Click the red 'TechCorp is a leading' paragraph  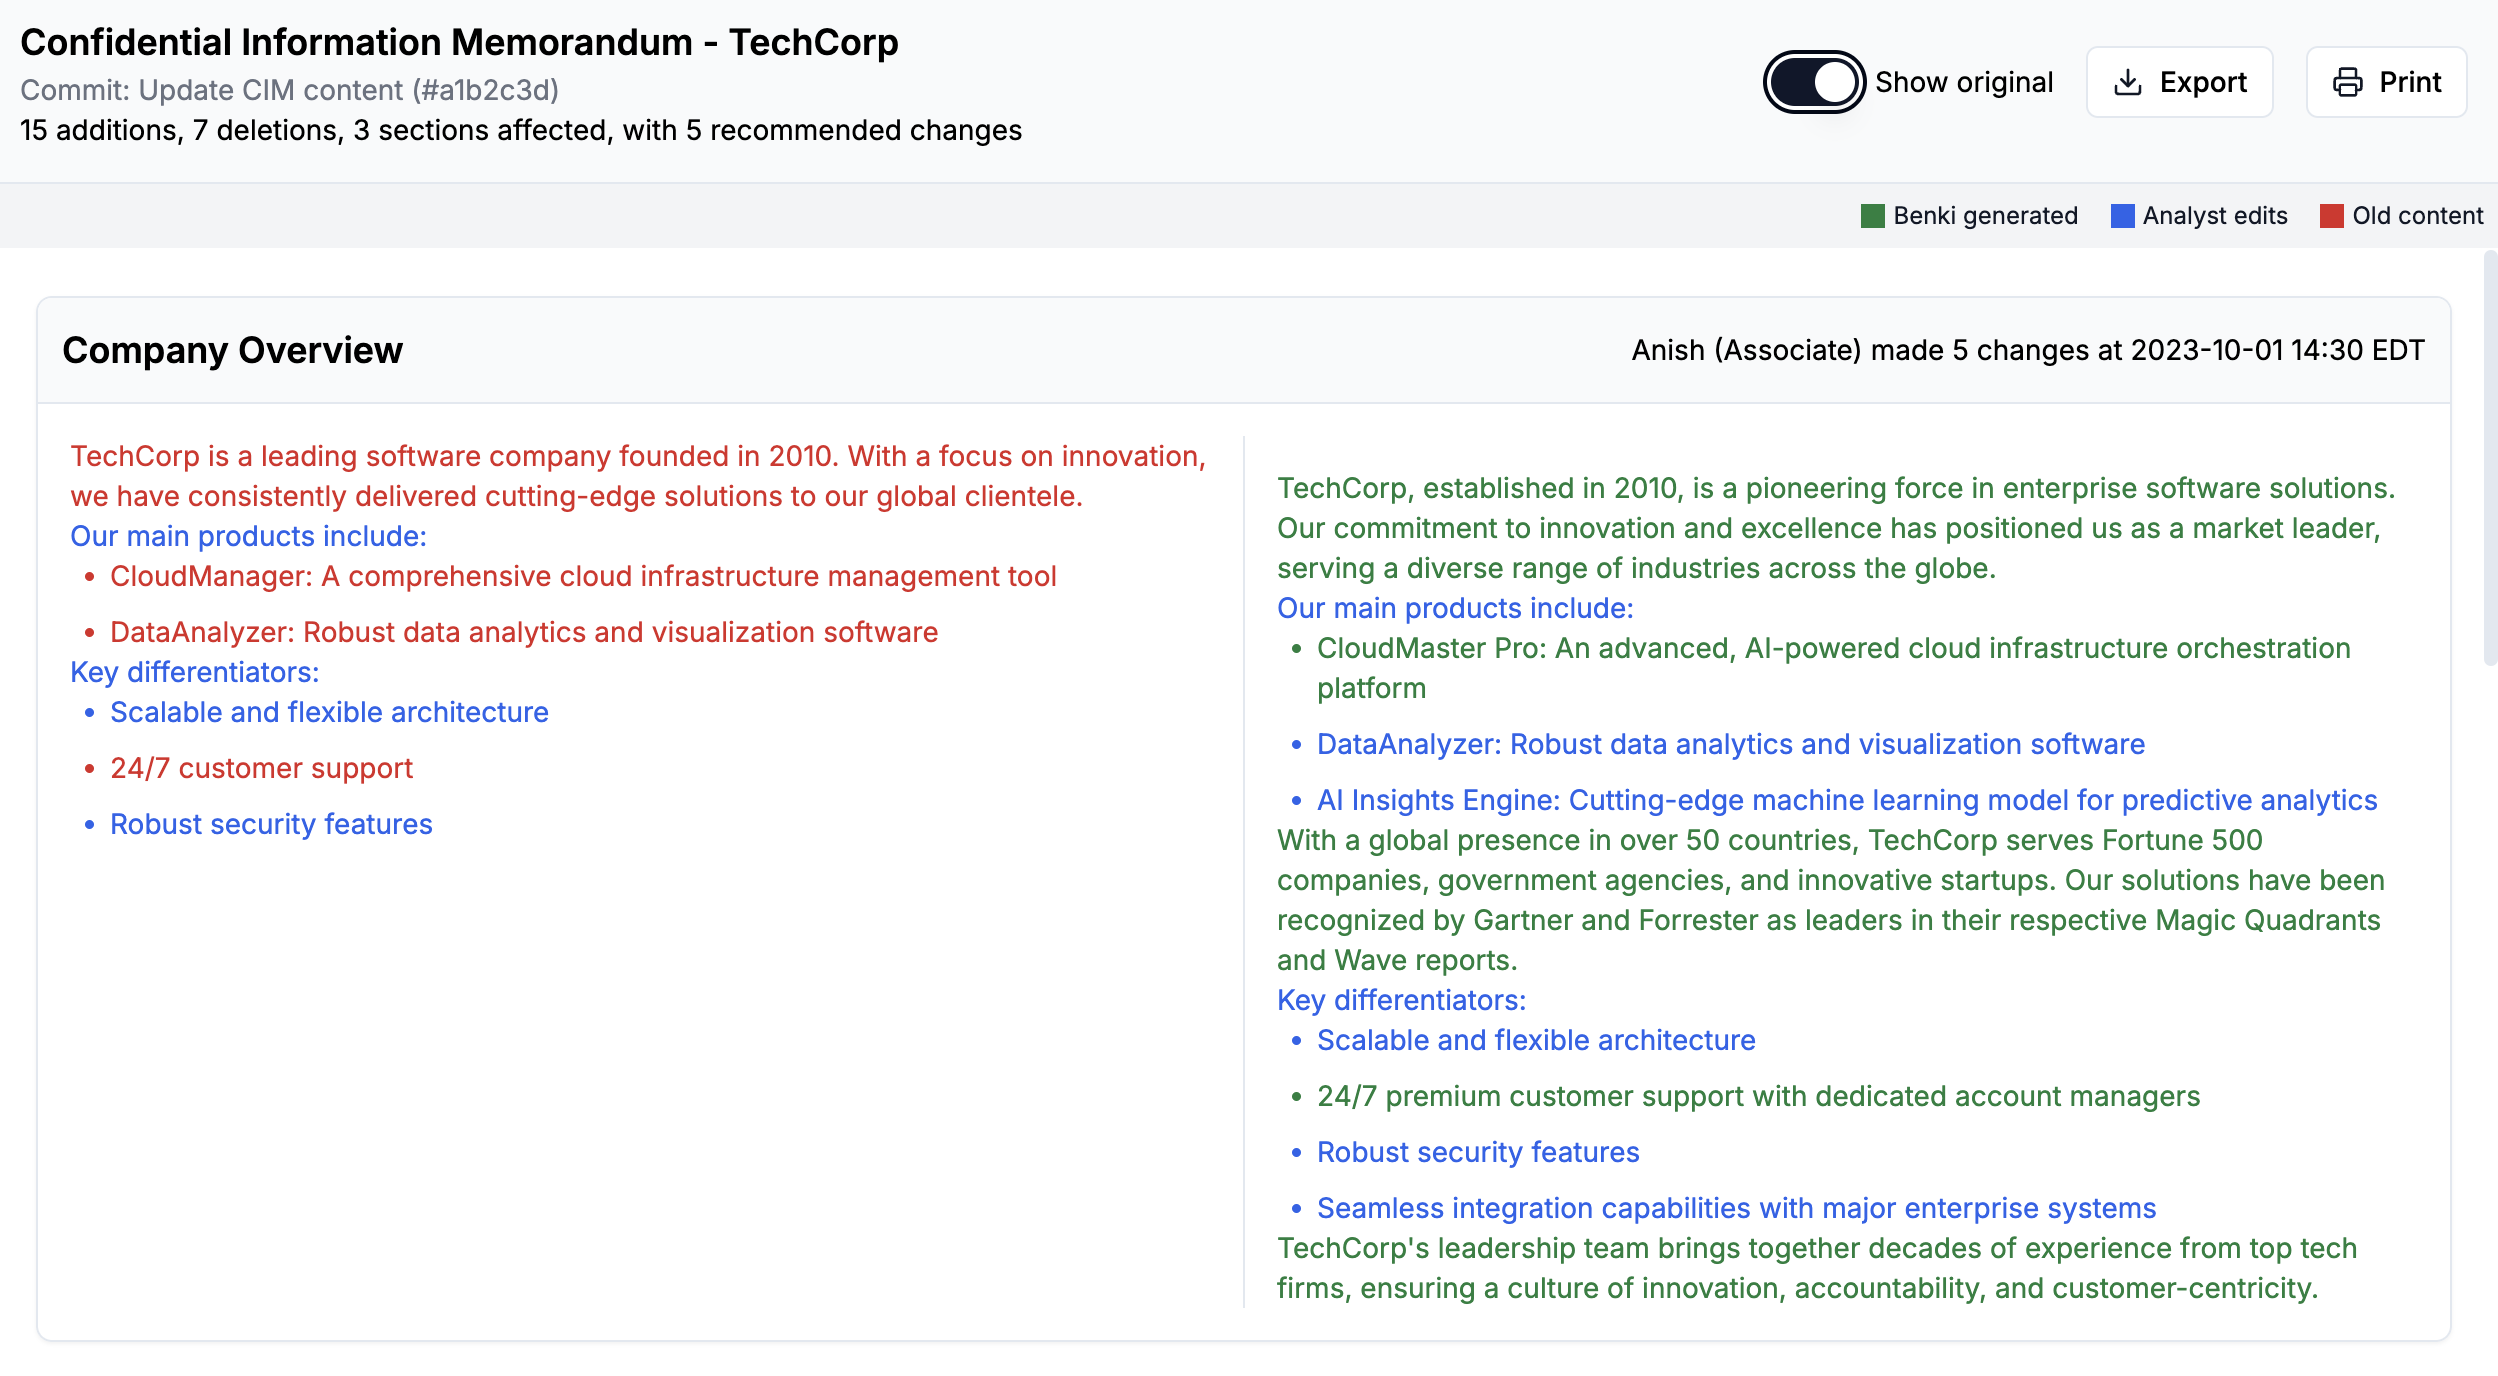[x=638, y=476]
